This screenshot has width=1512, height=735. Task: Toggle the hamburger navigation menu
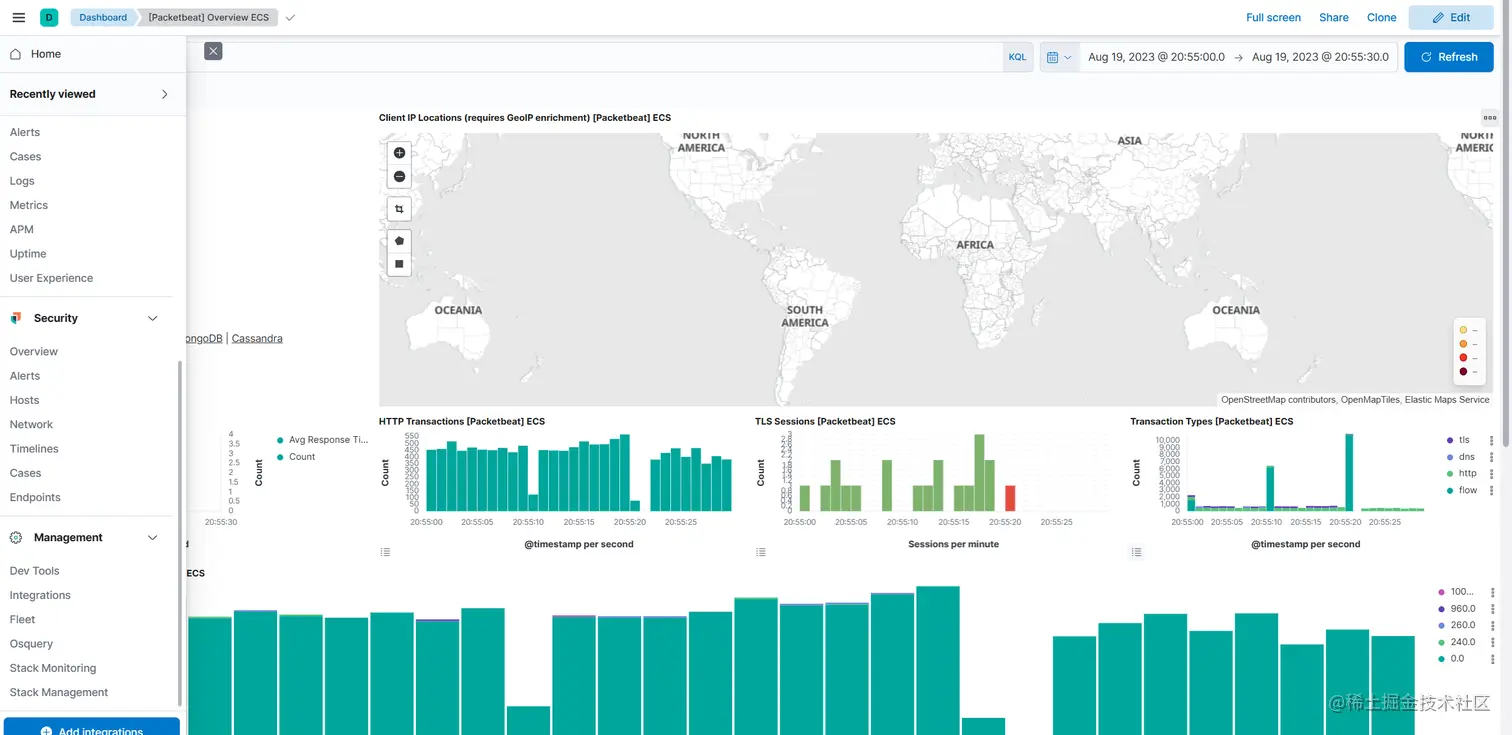(x=18, y=17)
